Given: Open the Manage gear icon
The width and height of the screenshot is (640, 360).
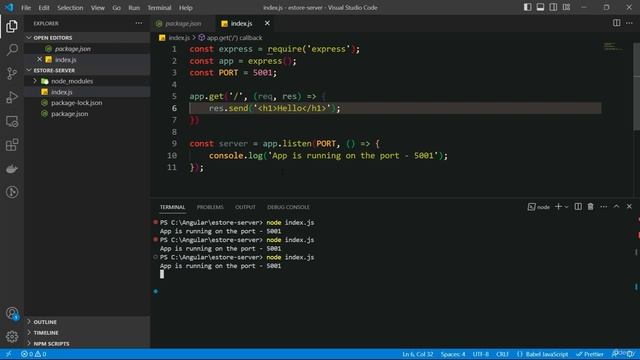Looking at the screenshot, I should (12, 336).
